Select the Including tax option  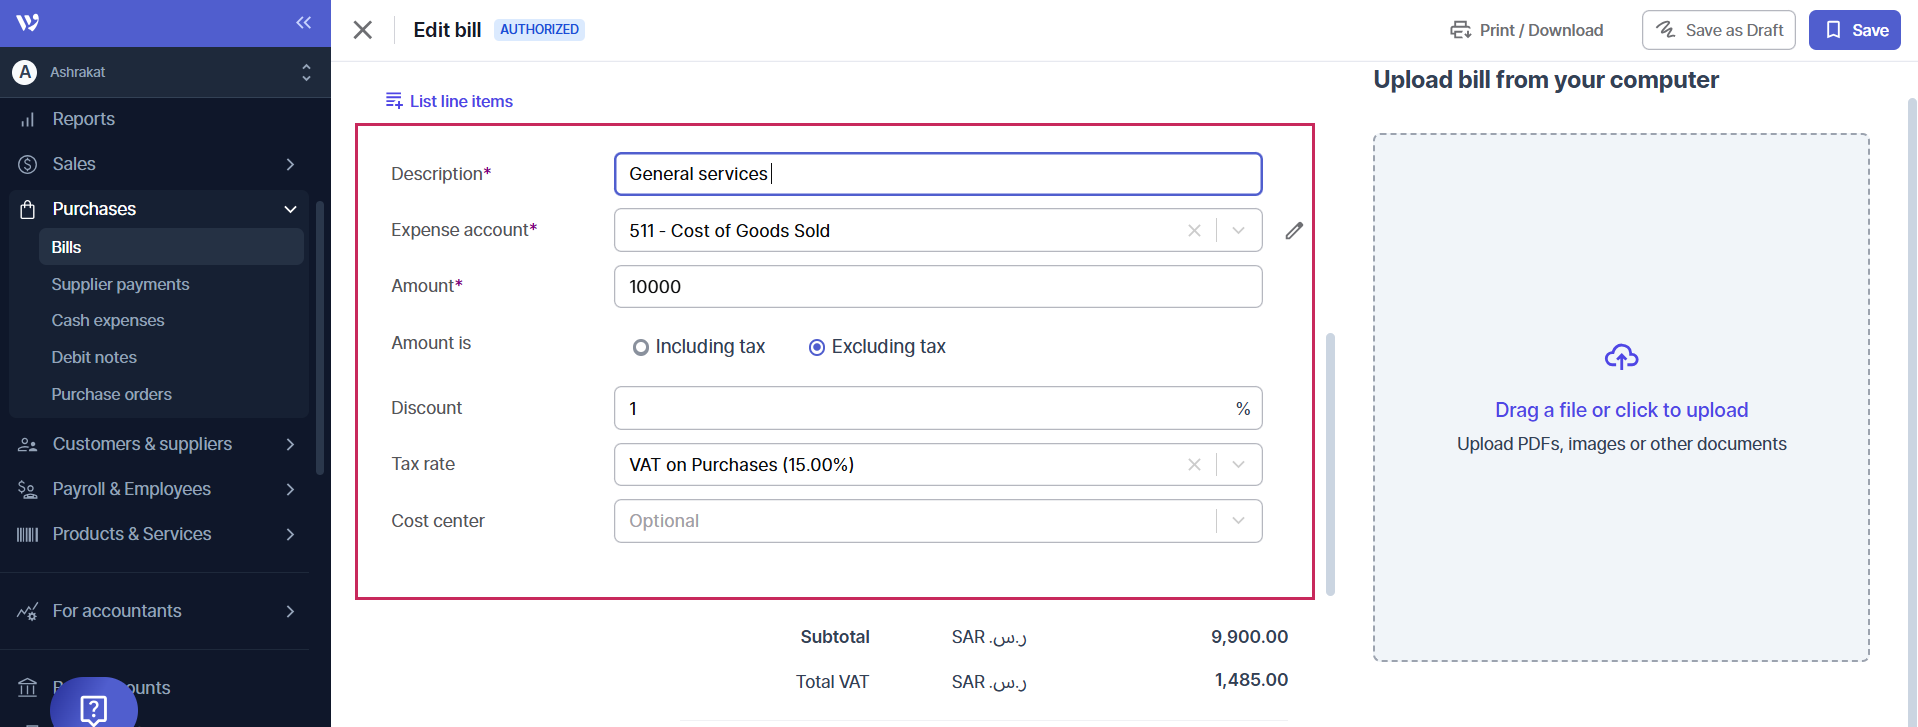click(641, 347)
